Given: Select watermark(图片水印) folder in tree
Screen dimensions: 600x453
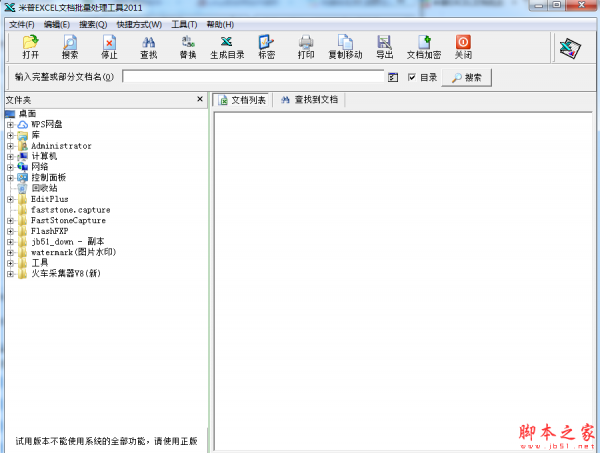Looking at the screenshot, I should pos(73,253).
